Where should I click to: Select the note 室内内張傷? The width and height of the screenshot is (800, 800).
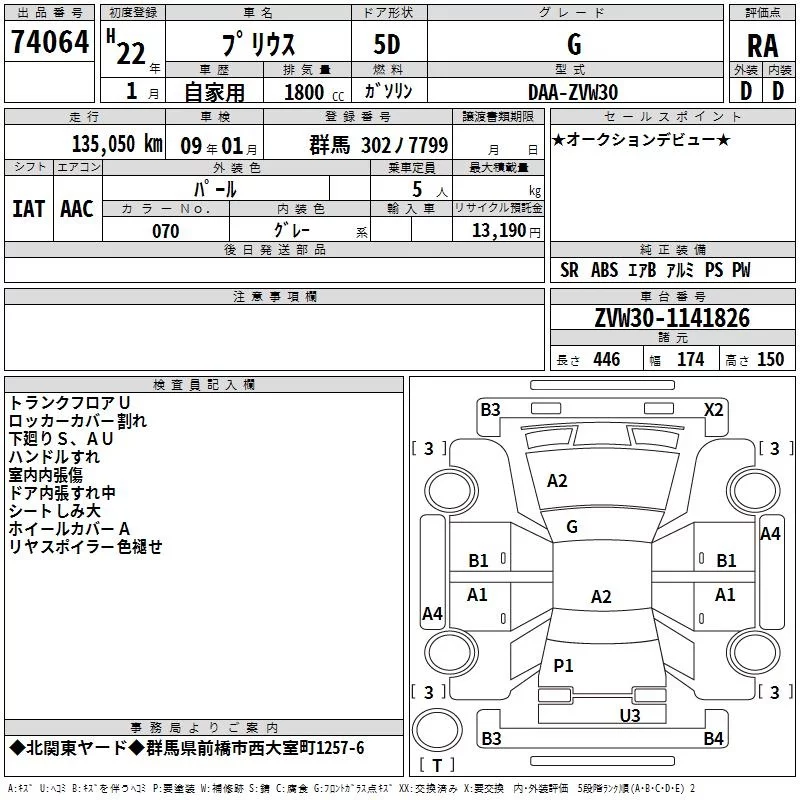[46, 475]
